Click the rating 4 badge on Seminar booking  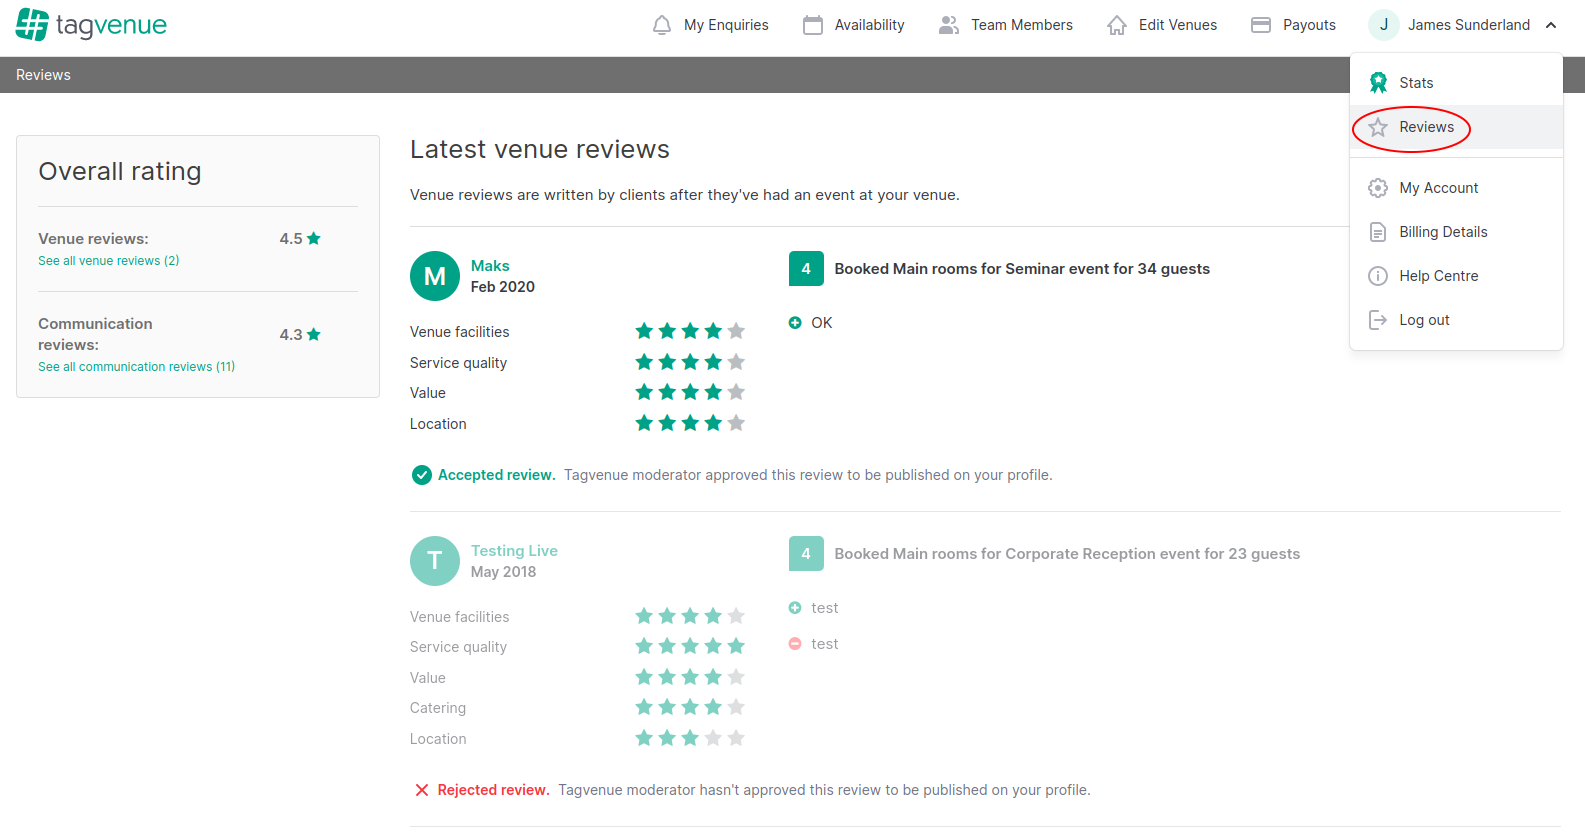point(806,269)
